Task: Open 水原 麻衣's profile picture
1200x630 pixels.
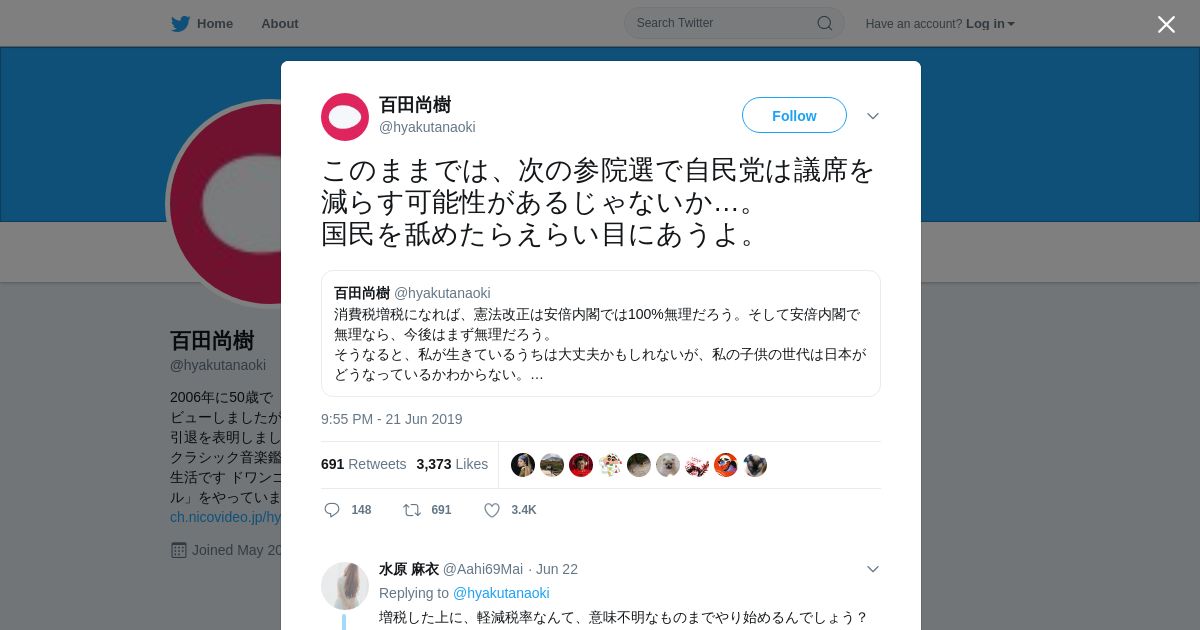Action: (345, 586)
